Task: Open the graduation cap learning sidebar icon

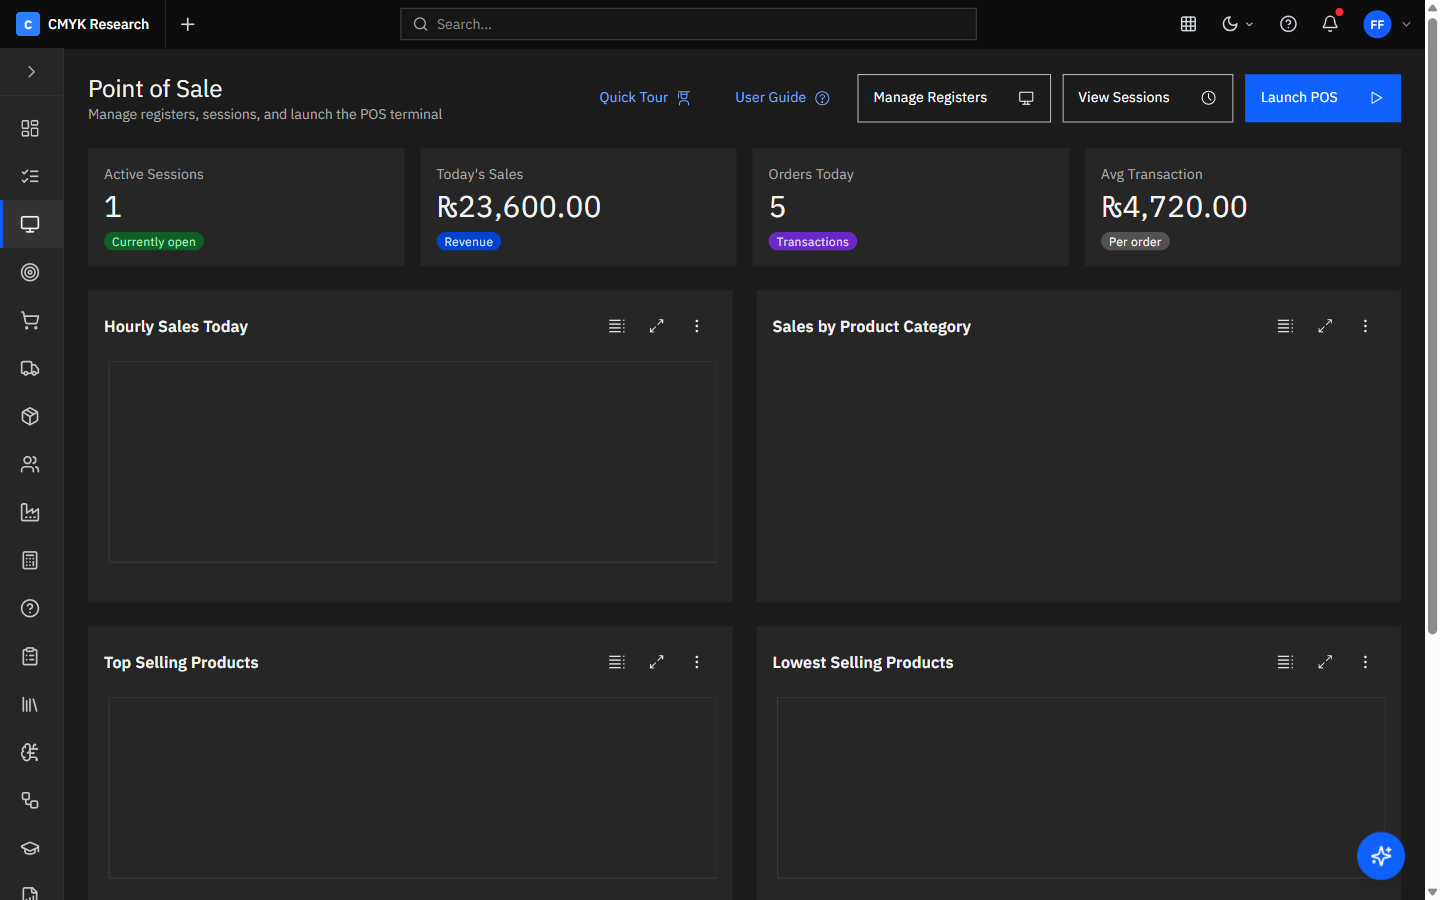Action: 30,848
